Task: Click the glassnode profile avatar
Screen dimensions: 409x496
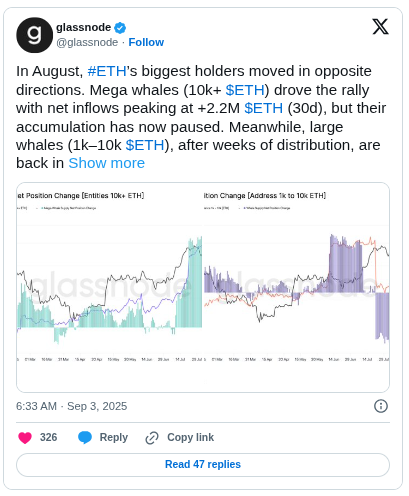Action: (34, 35)
